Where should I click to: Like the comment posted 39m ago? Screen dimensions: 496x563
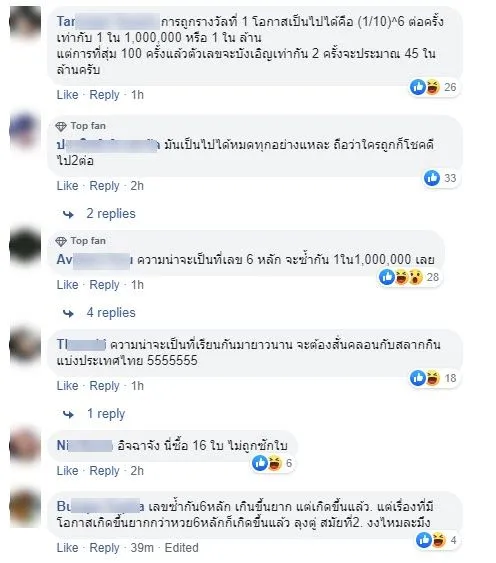67,548
